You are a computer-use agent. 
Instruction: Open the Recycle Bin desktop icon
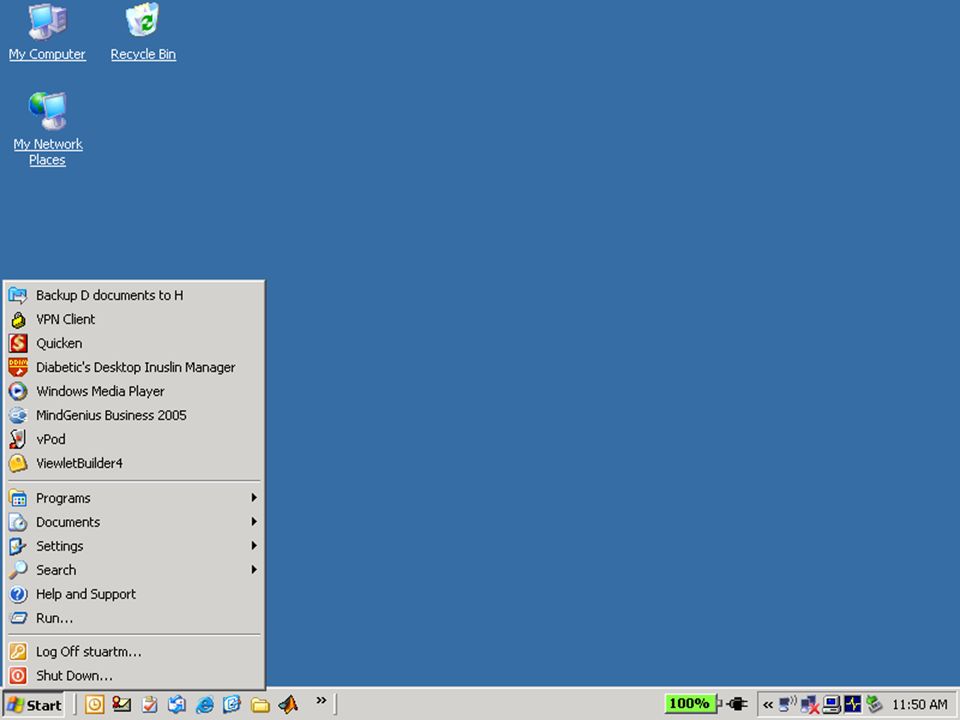tap(143, 20)
